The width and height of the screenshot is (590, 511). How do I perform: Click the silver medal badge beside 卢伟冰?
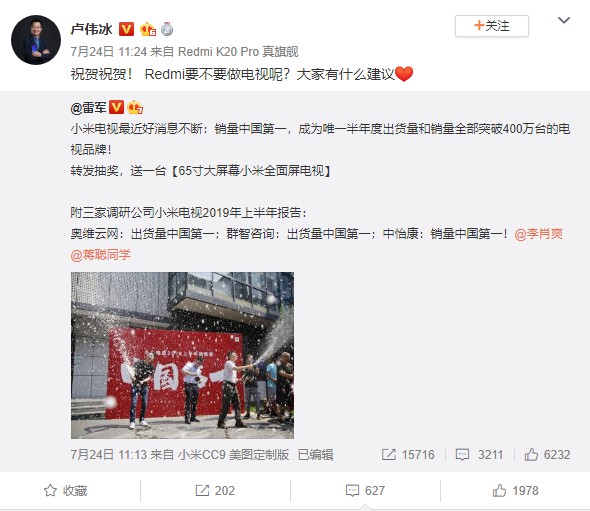pyautogui.click(x=167, y=29)
